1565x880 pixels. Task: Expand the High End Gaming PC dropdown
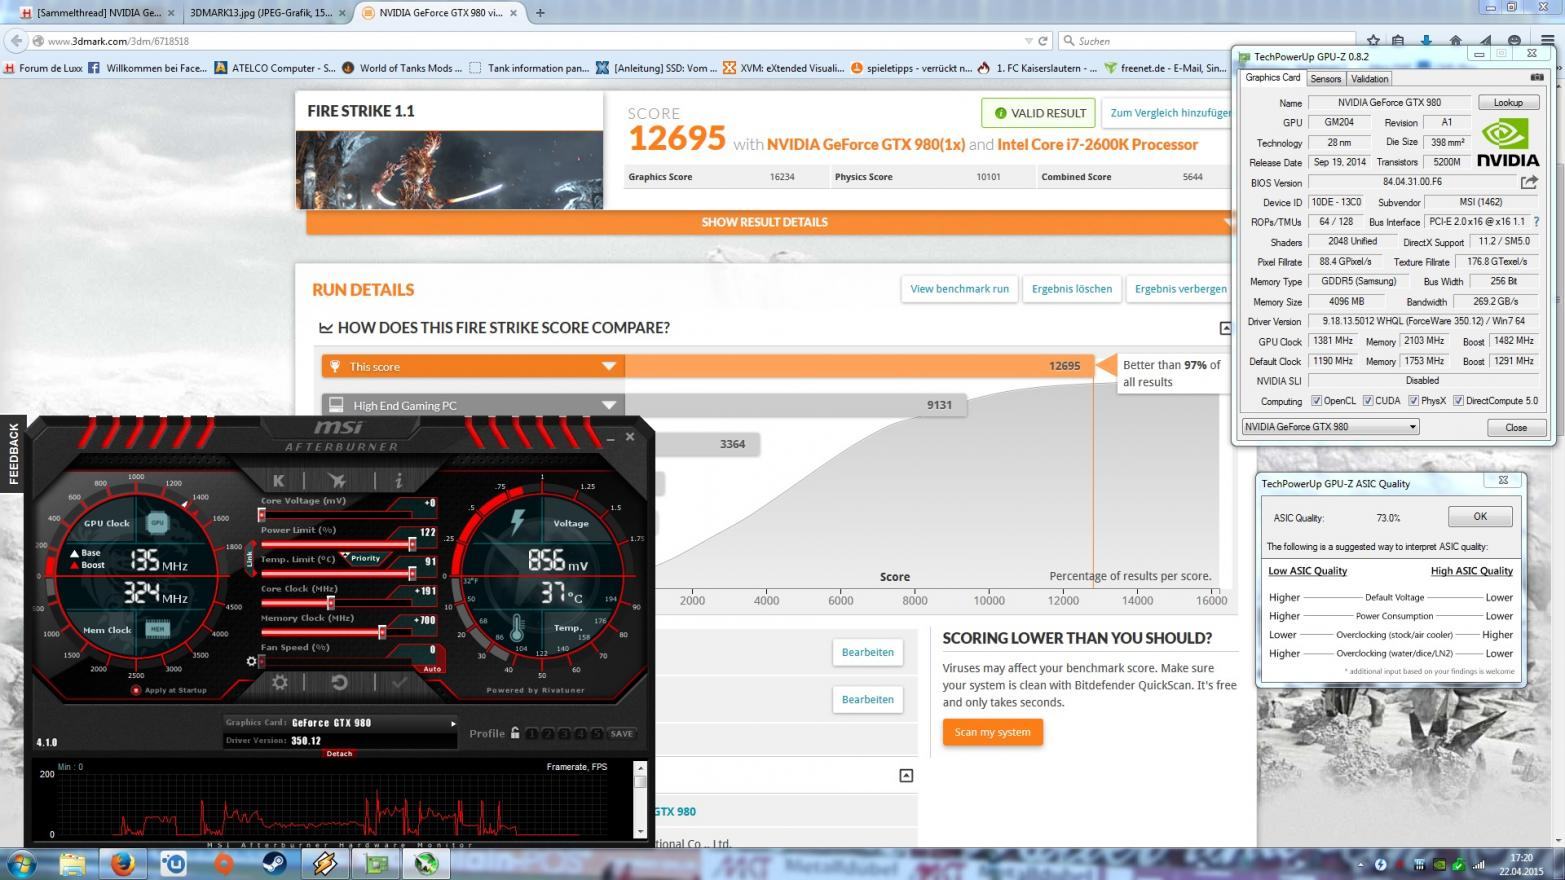point(608,405)
